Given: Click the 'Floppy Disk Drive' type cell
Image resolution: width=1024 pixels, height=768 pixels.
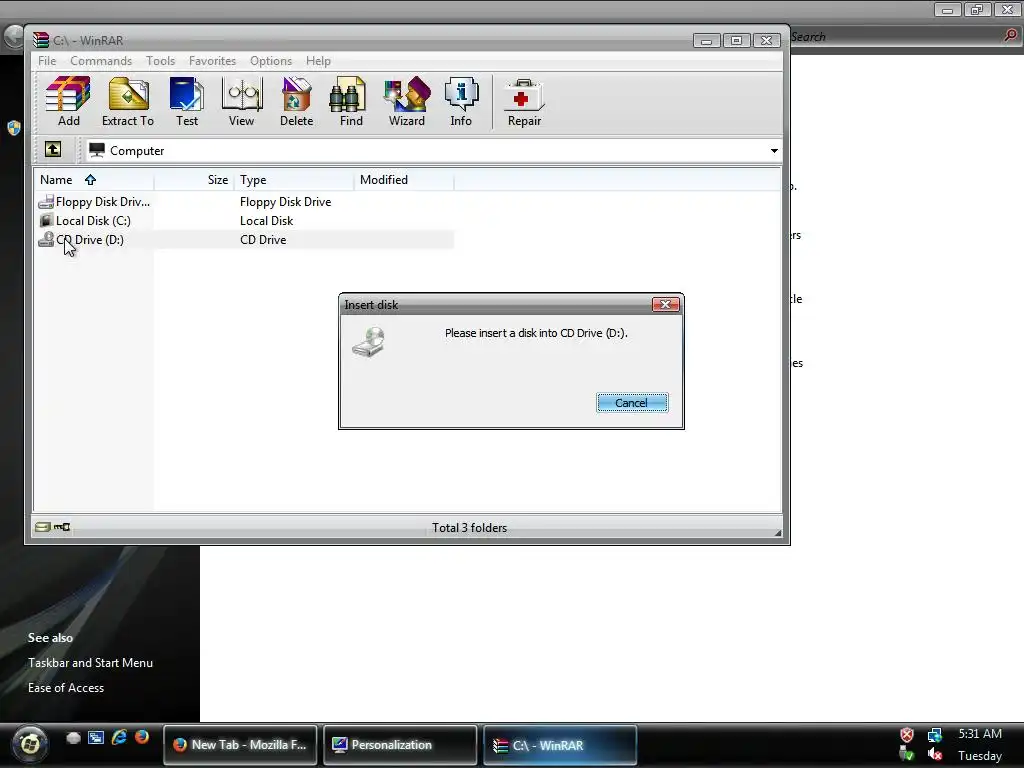Looking at the screenshot, I should pos(285,202).
